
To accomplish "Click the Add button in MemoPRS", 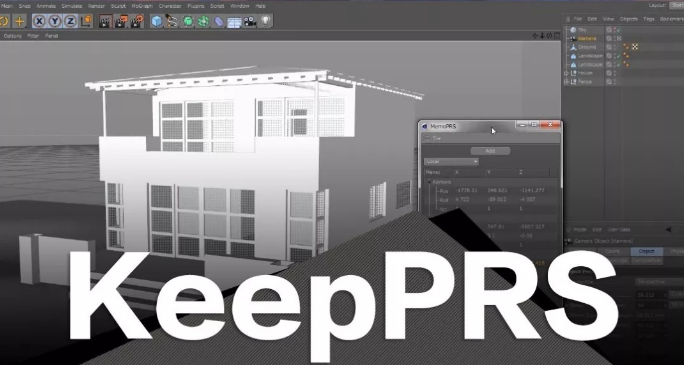I will tap(490, 151).
